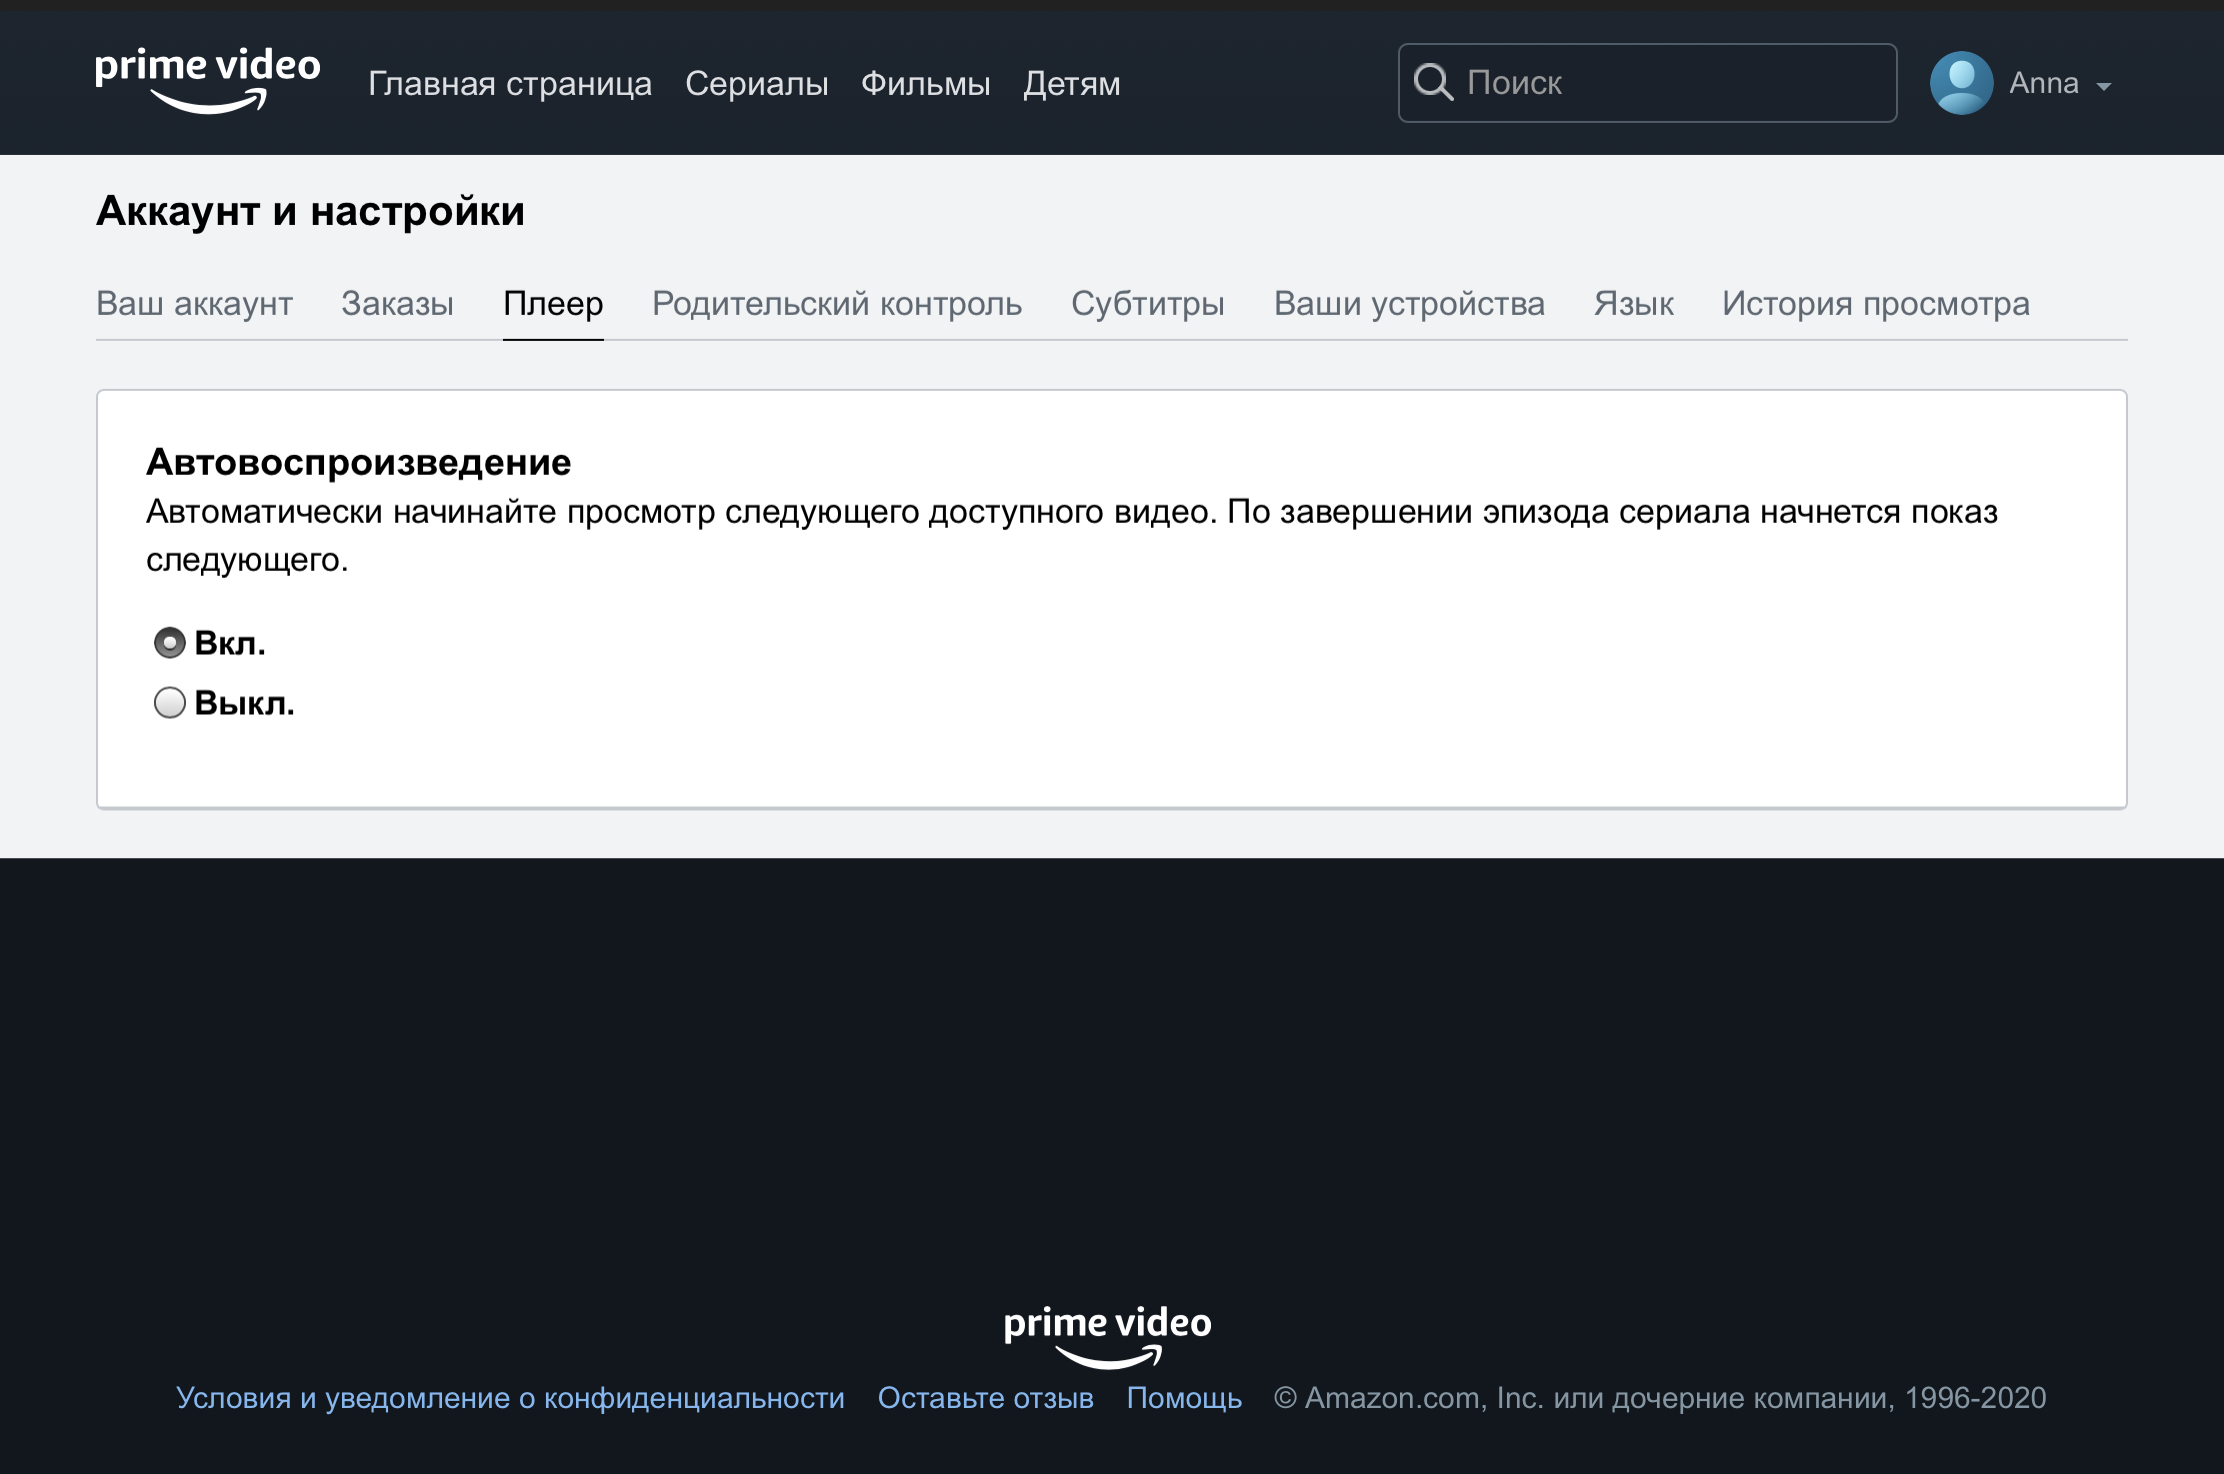Select the Выкл. autoplay radio button
2224x1474 pixels.
click(x=170, y=703)
